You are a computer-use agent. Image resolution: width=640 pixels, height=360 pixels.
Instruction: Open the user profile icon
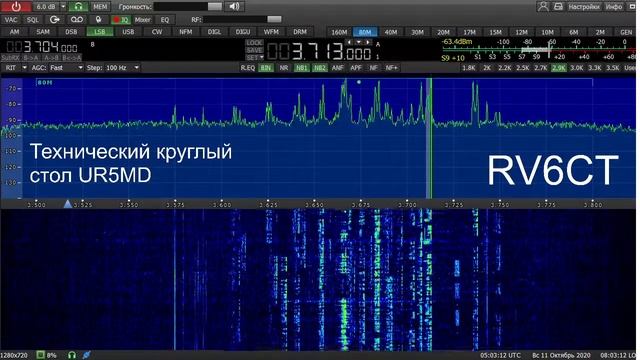pyautogui.click(x=542, y=7)
